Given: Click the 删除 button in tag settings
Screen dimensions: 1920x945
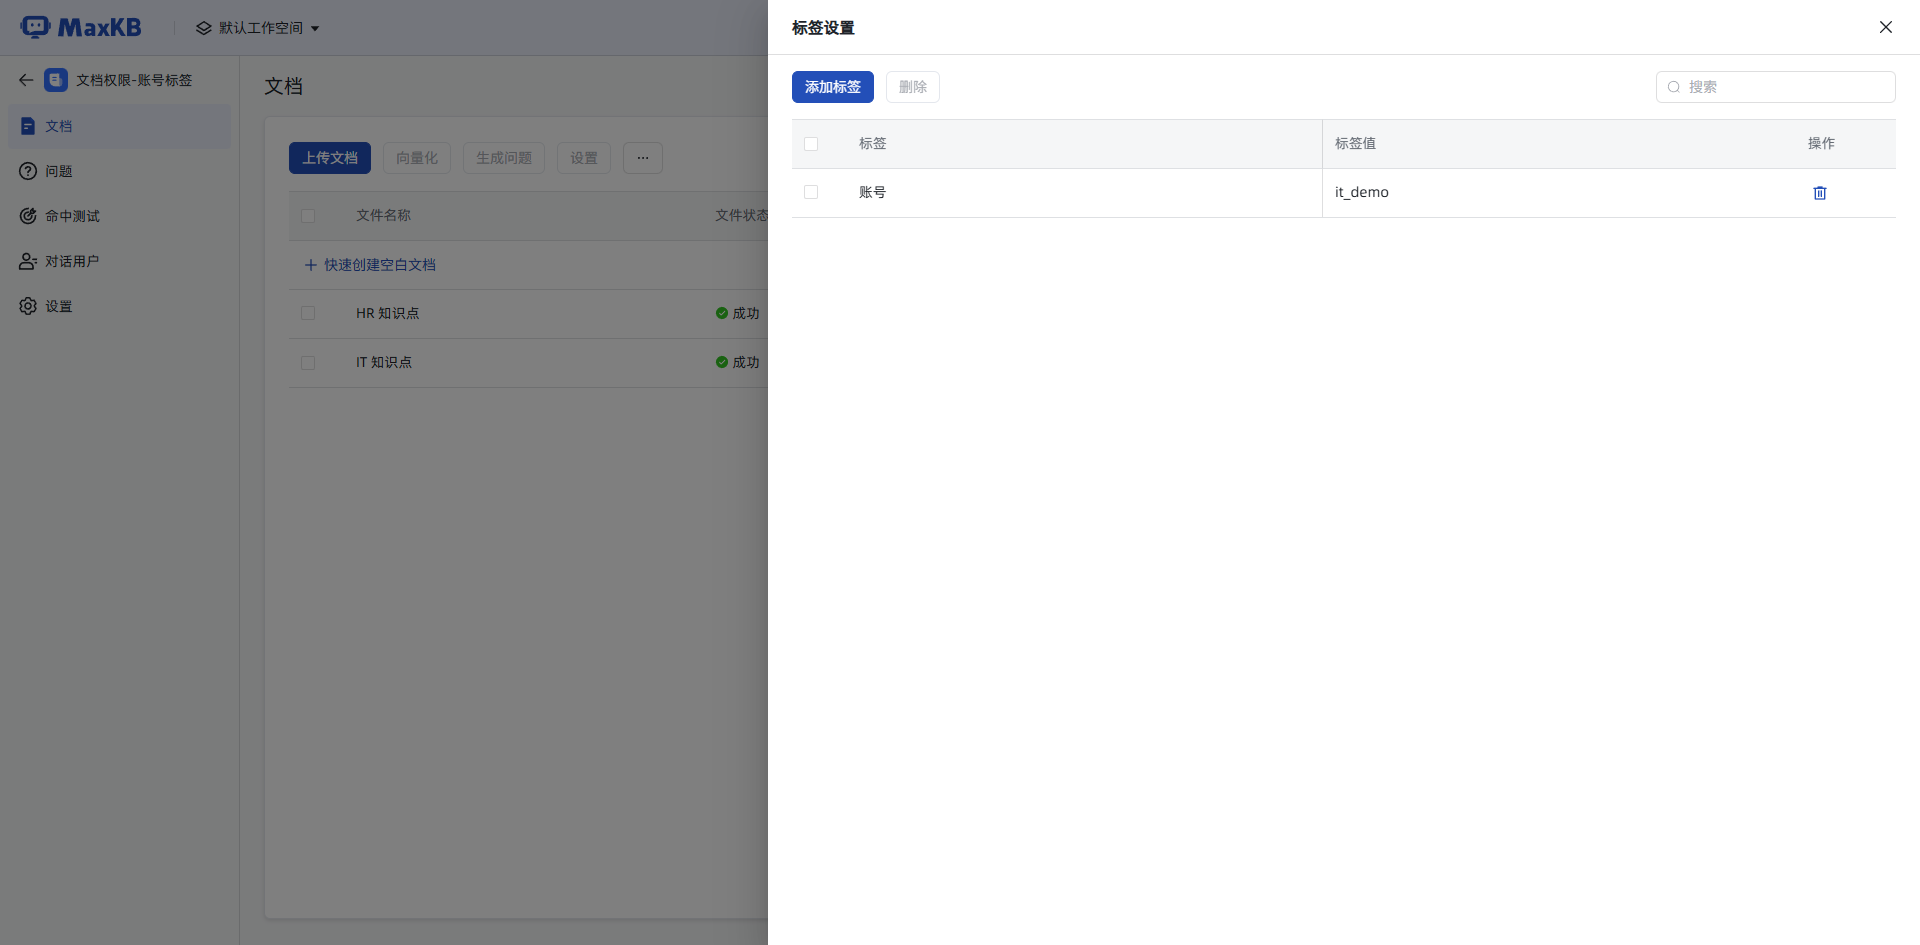Looking at the screenshot, I should click(x=912, y=87).
